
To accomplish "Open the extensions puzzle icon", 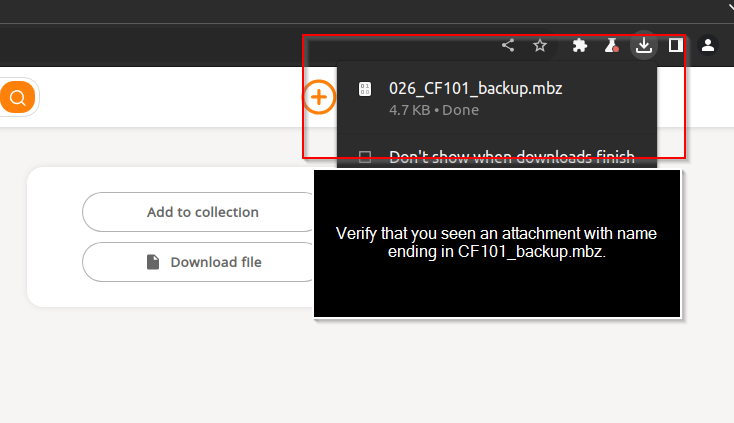I will click(x=580, y=45).
